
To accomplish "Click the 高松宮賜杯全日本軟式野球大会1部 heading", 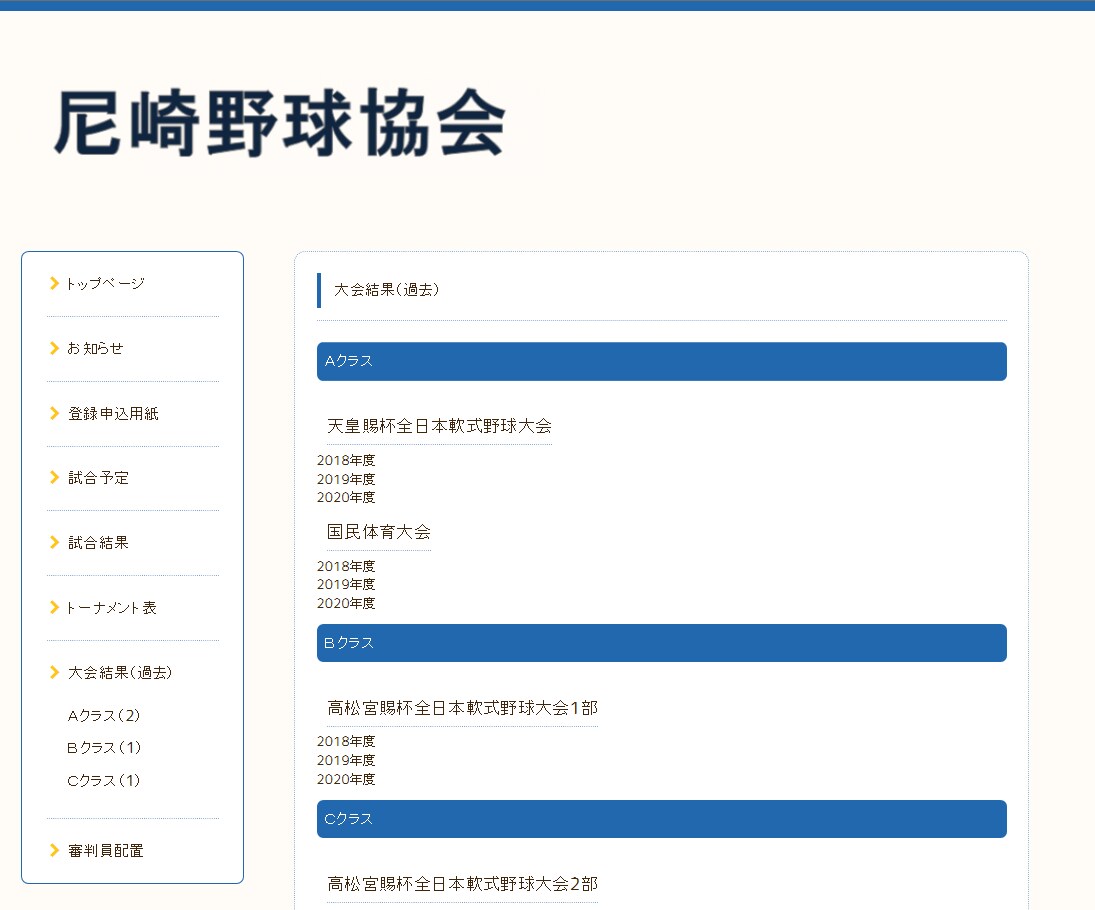I will coord(462,708).
